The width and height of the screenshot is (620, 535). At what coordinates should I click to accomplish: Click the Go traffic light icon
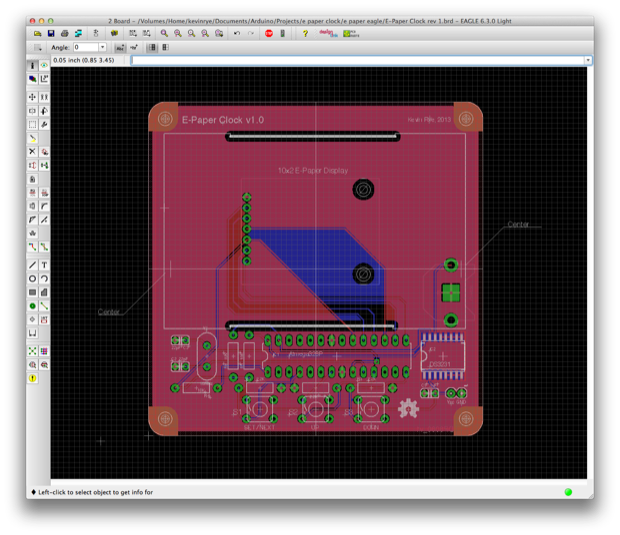pos(282,34)
